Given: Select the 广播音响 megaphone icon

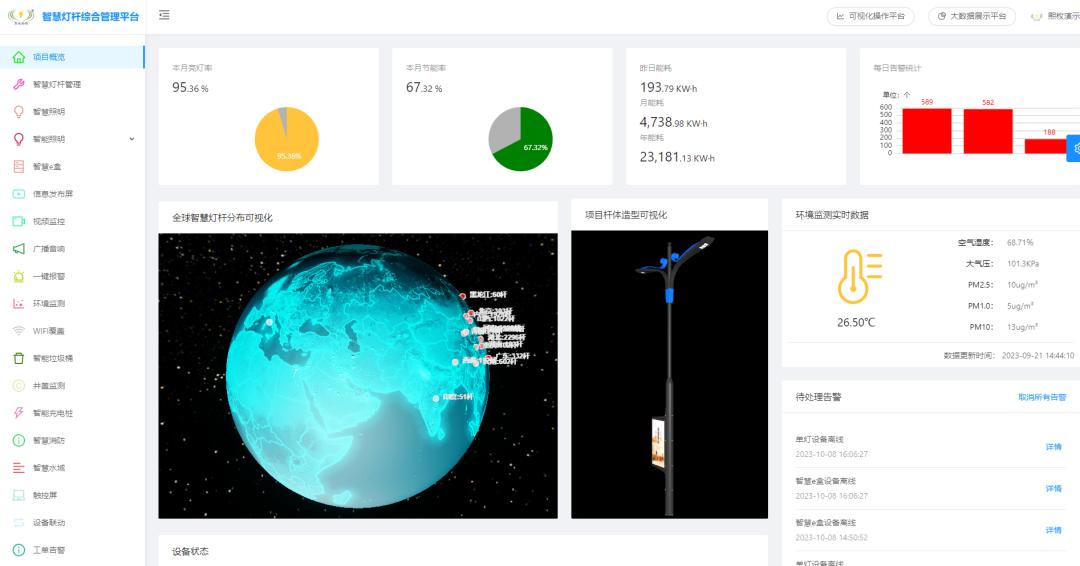Looking at the screenshot, I should coord(19,249).
